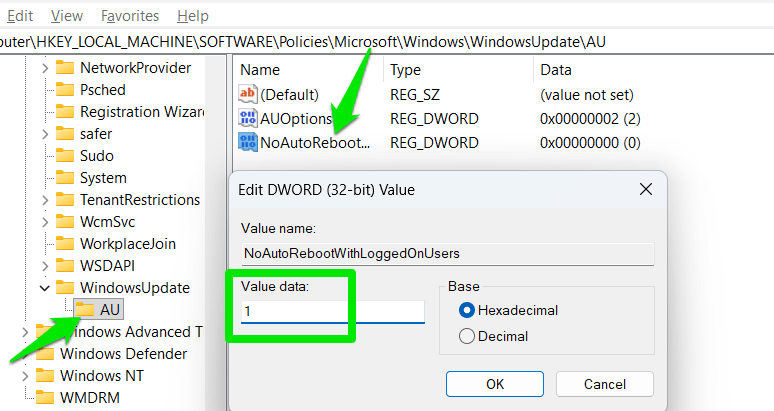Select the WorkplaceJoin key label
Viewport: 774px width, 411px height.
[x=128, y=244]
